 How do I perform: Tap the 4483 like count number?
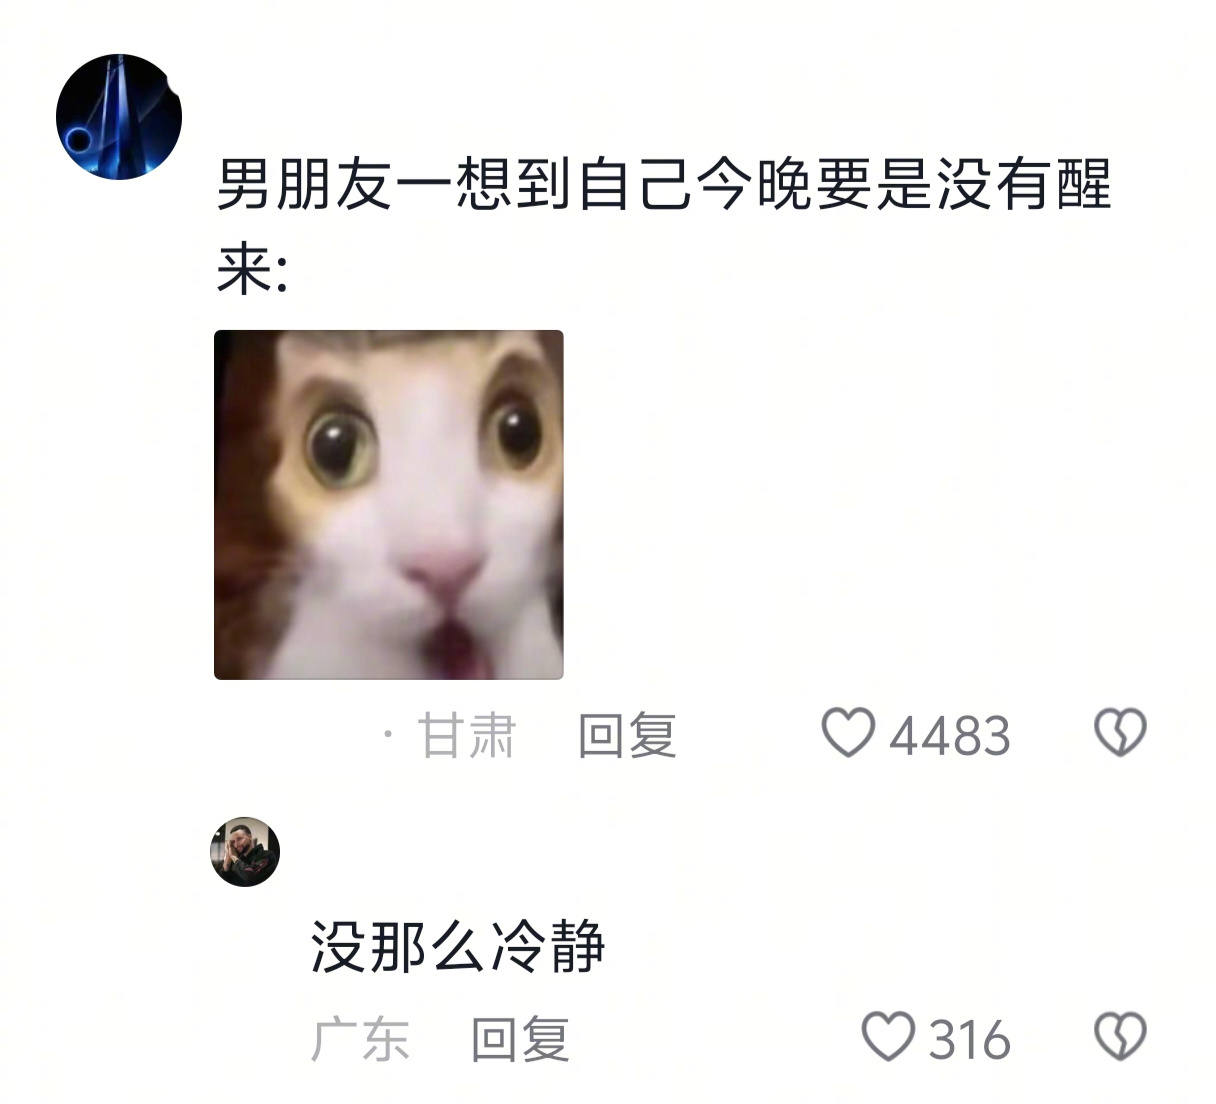950,737
